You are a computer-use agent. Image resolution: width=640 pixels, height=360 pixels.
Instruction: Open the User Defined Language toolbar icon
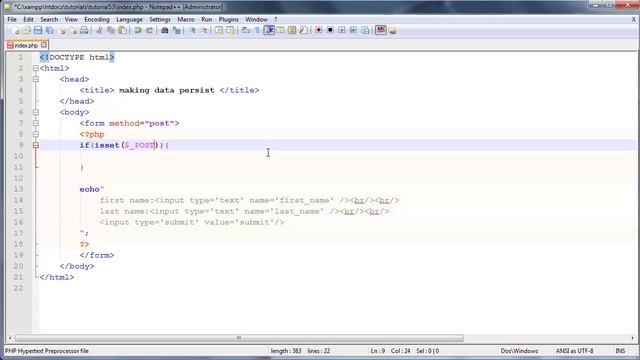click(x=280, y=30)
